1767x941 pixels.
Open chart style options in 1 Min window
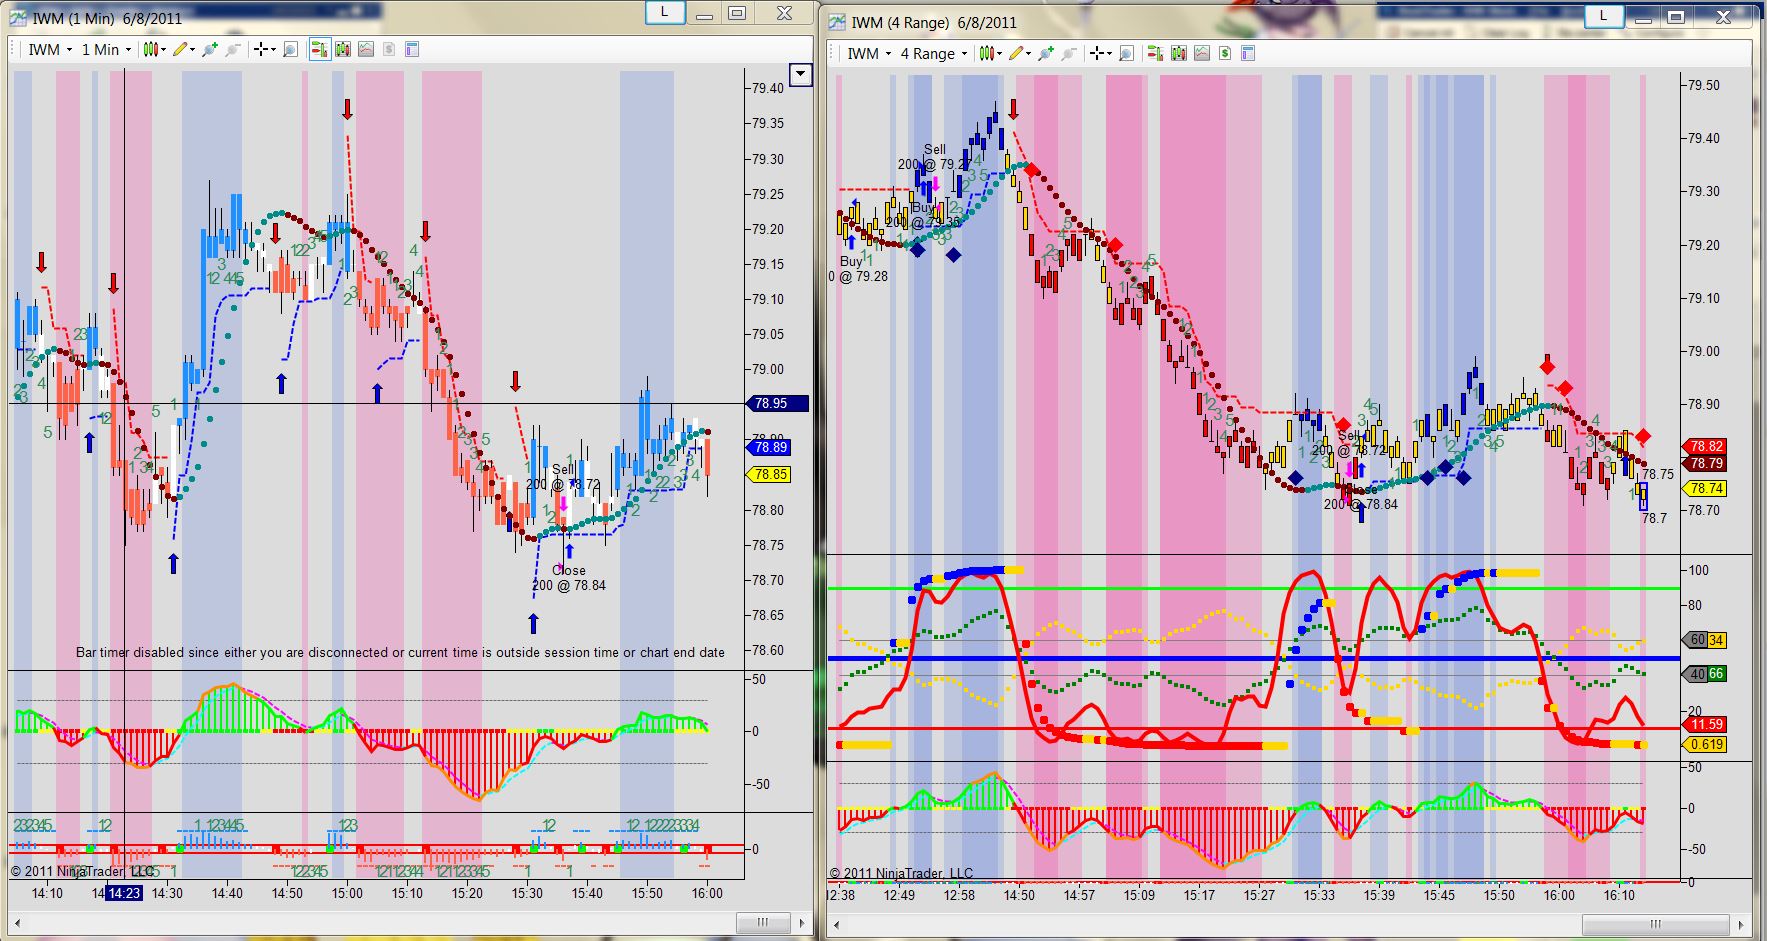pos(151,49)
